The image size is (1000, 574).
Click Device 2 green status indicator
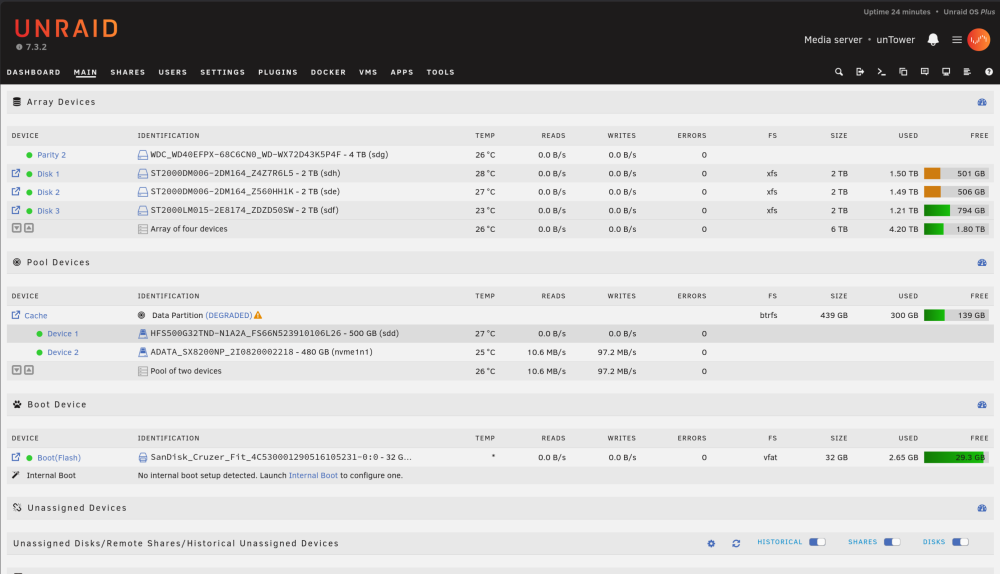pyautogui.click(x=40, y=352)
